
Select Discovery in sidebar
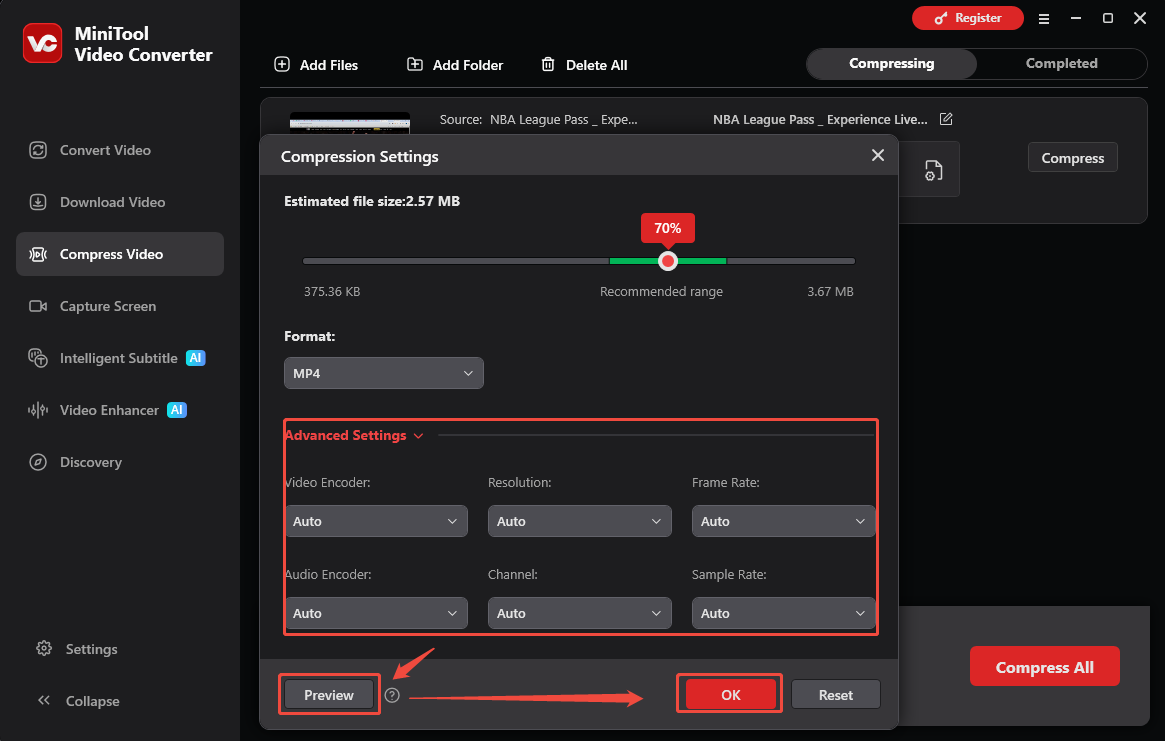[120, 462]
